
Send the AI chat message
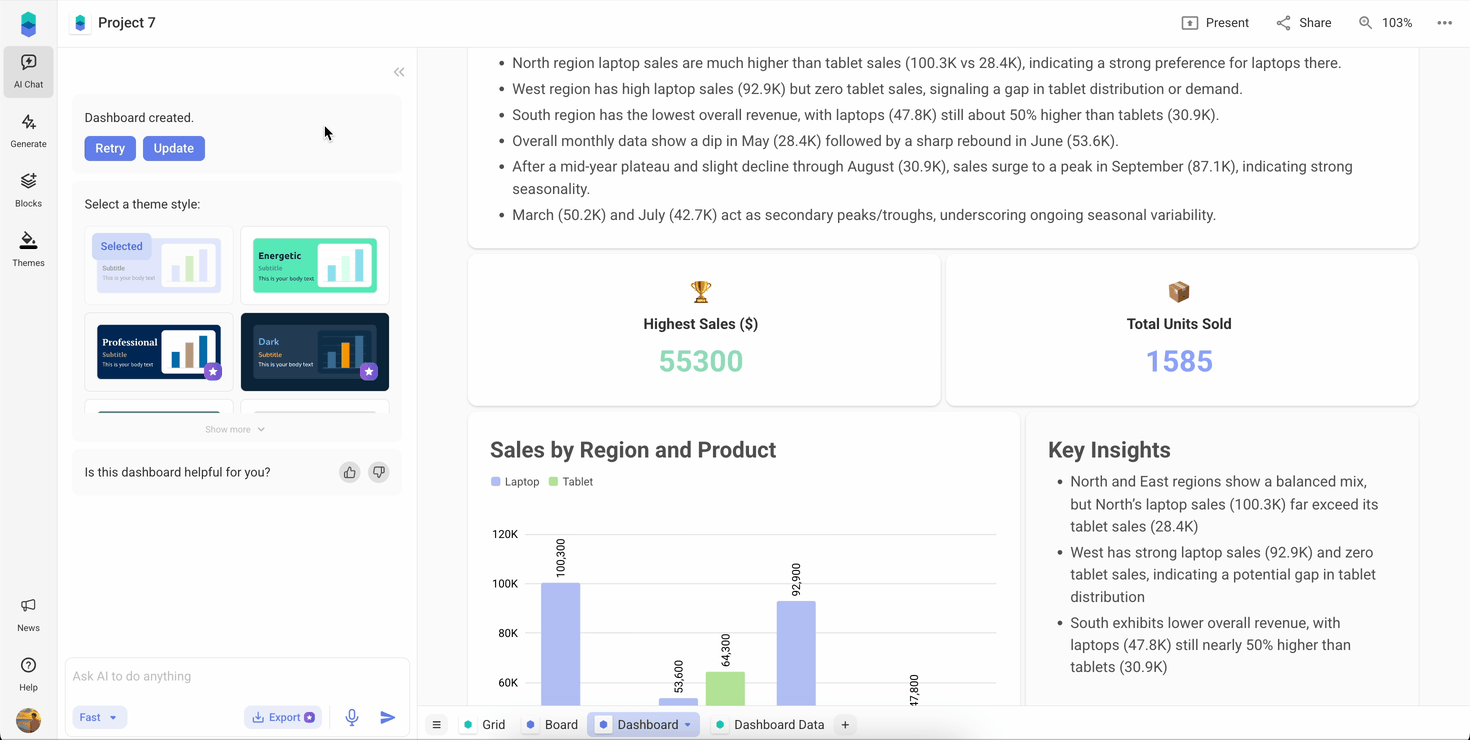(388, 717)
